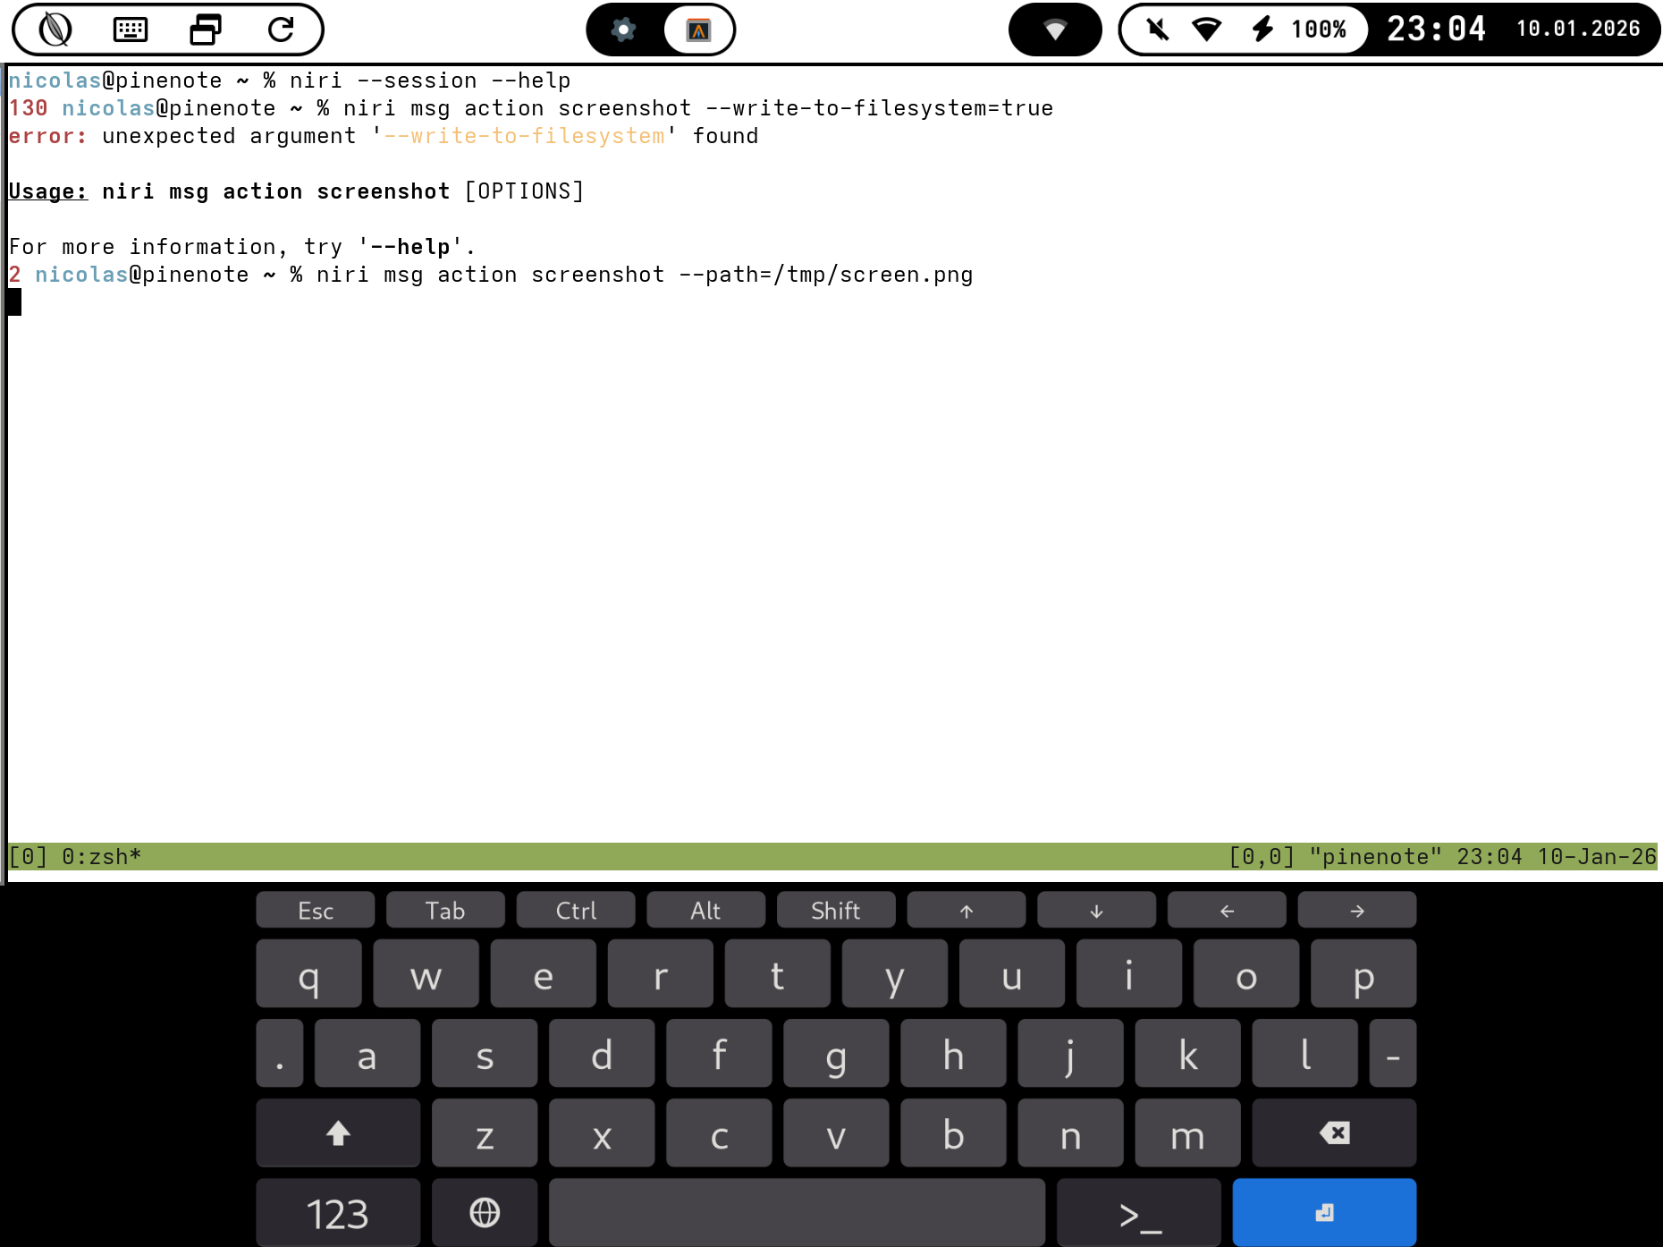
Task: Toggle the Ctrl modifier key
Action: (x=575, y=910)
